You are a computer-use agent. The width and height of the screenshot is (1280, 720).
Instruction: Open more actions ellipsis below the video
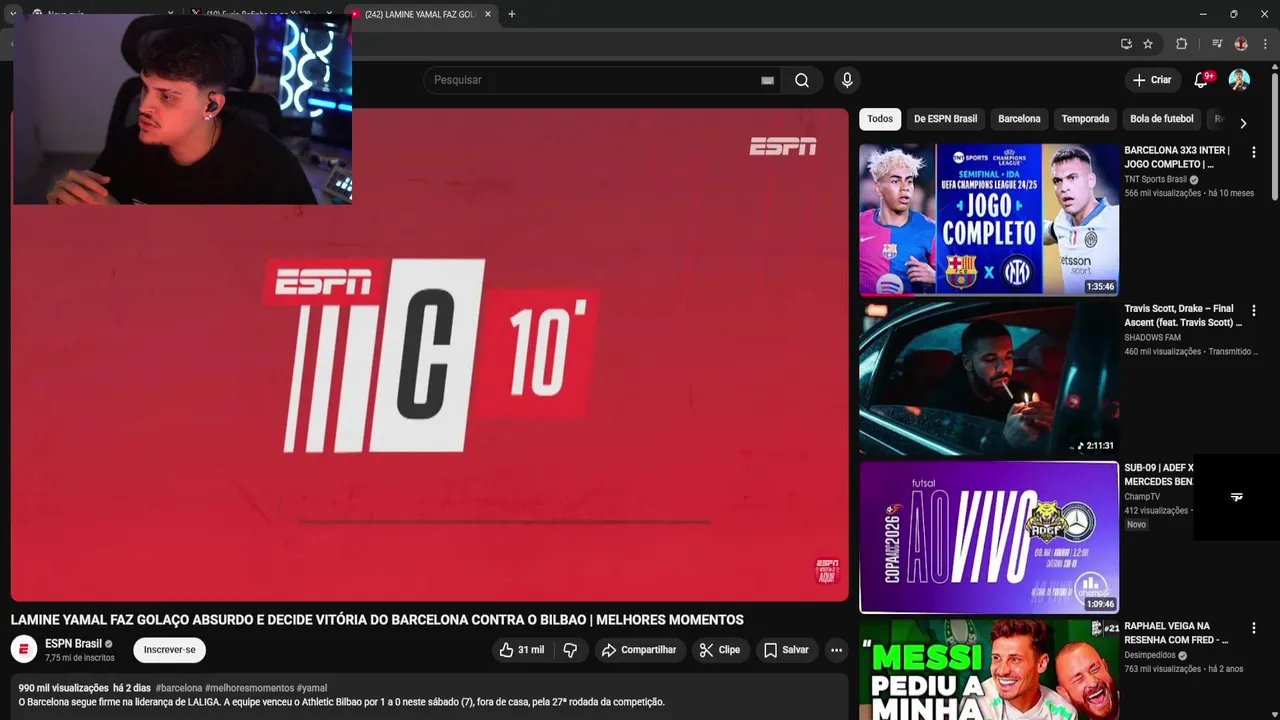coord(836,650)
